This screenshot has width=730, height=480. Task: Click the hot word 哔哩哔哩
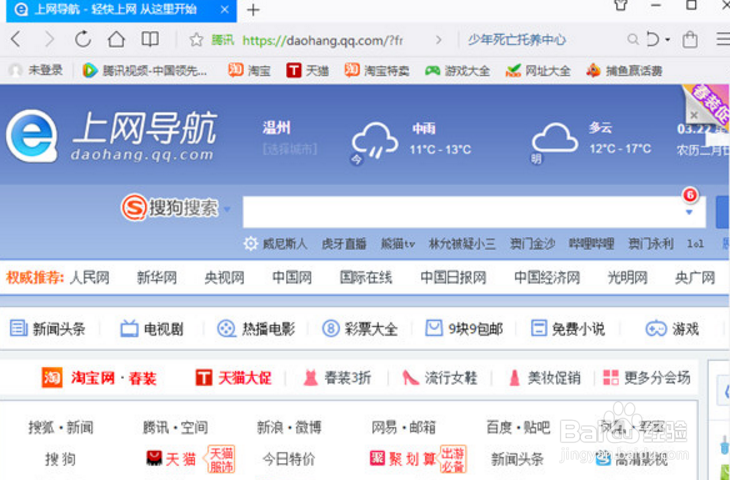pyautogui.click(x=591, y=244)
